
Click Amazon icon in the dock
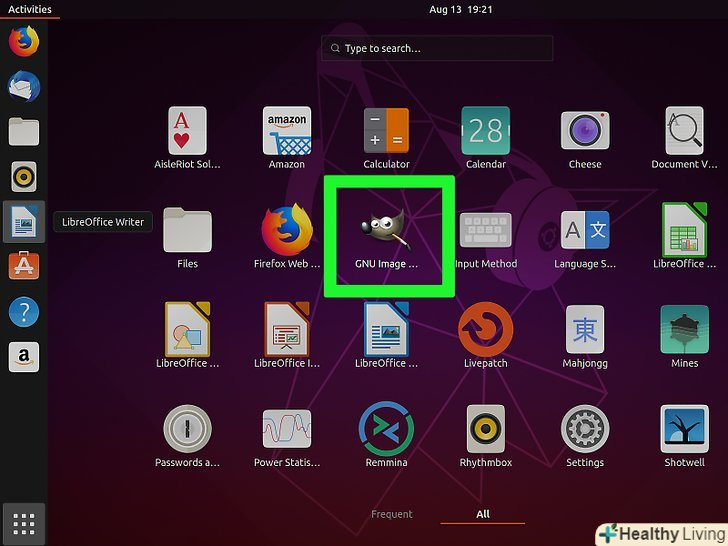24,357
